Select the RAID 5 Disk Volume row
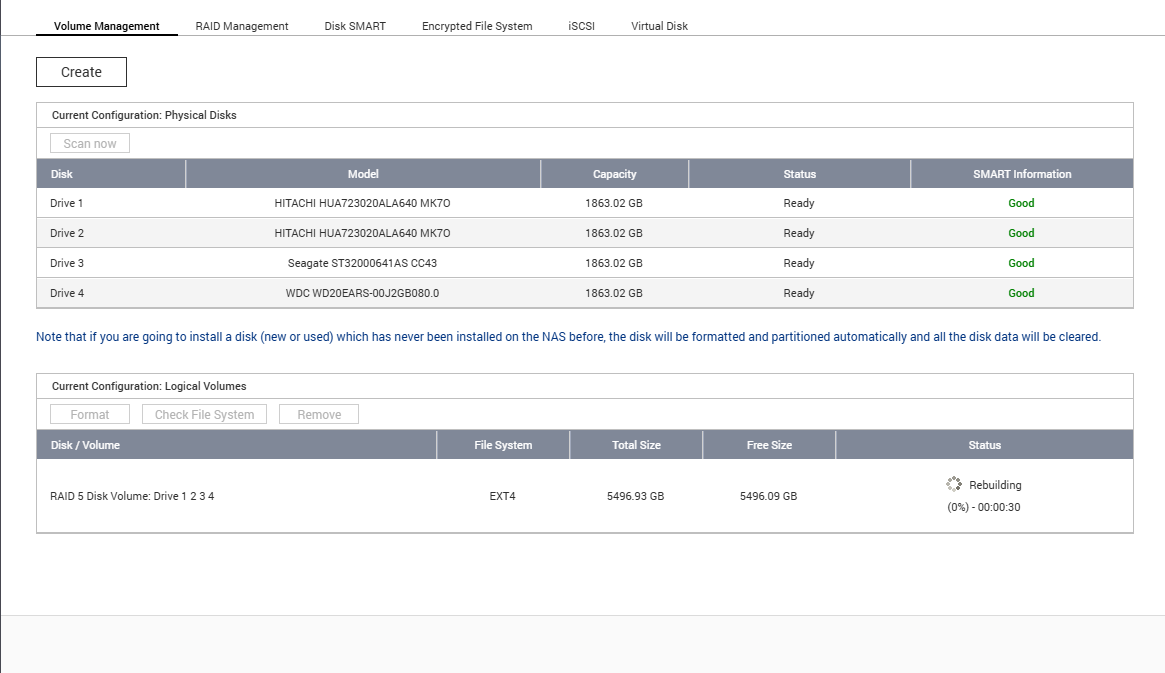The height and width of the screenshot is (673, 1165). click(x=585, y=495)
